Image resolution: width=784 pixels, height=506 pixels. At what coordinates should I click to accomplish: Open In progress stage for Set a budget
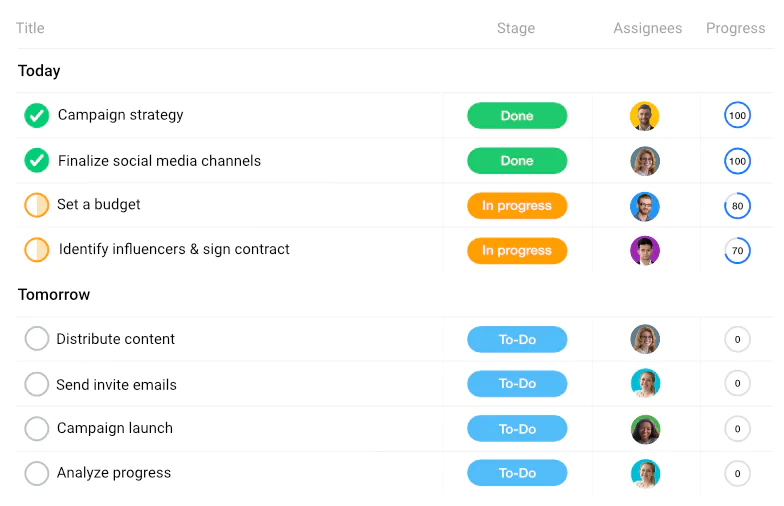pyautogui.click(x=517, y=206)
